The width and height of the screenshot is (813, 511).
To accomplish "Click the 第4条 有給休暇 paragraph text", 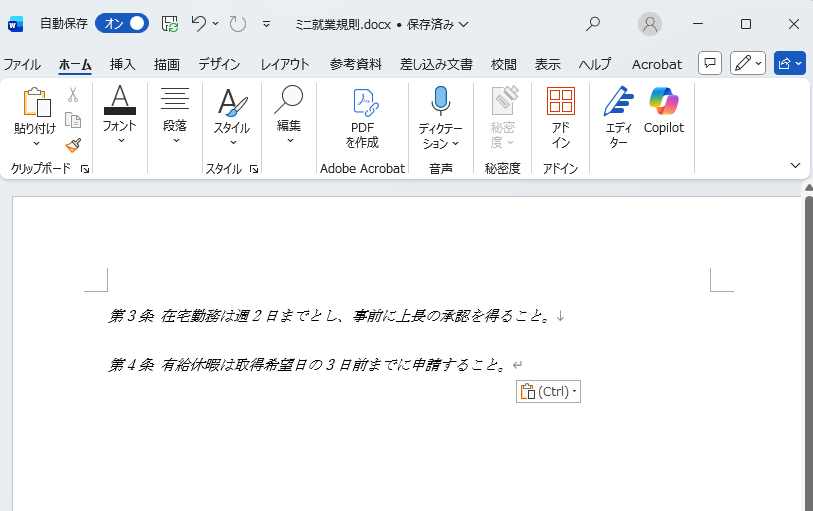I will coord(308,365).
